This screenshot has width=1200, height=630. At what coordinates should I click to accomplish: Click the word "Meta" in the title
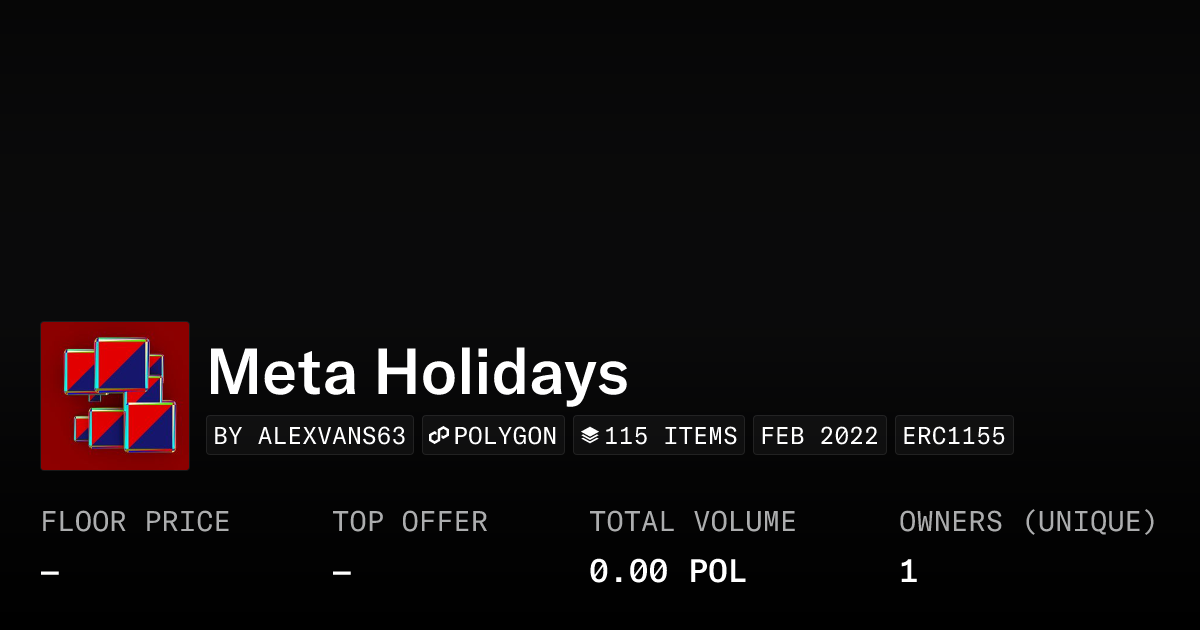coord(282,372)
